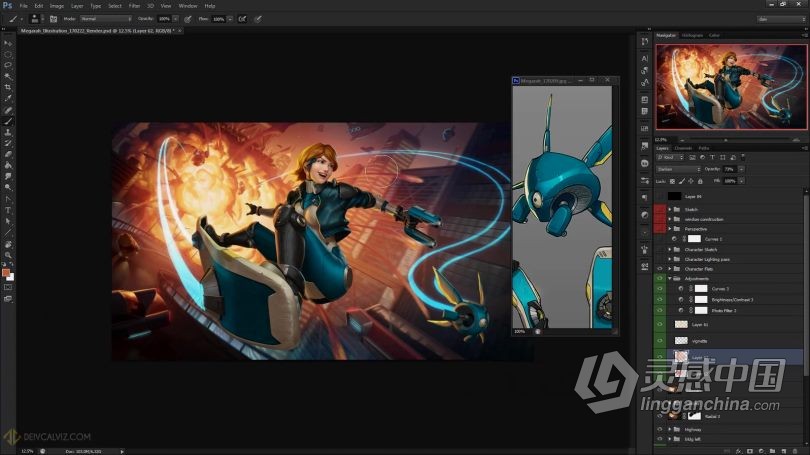Enable airbrush mode in options bar
The height and width of the screenshot is (455, 810).
242,19
